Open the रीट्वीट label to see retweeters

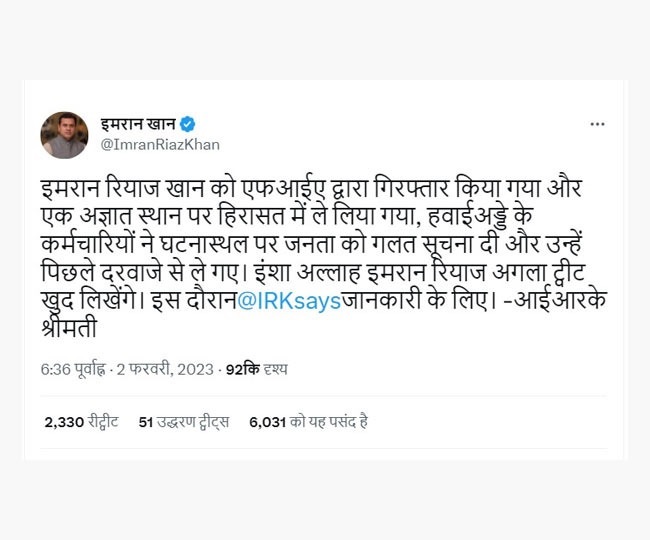click(x=102, y=422)
